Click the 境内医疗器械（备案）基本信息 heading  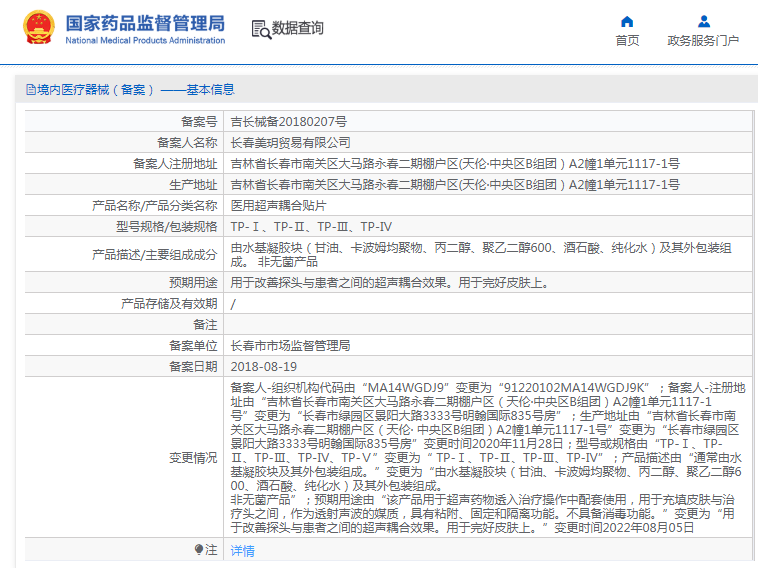[x=136, y=89]
